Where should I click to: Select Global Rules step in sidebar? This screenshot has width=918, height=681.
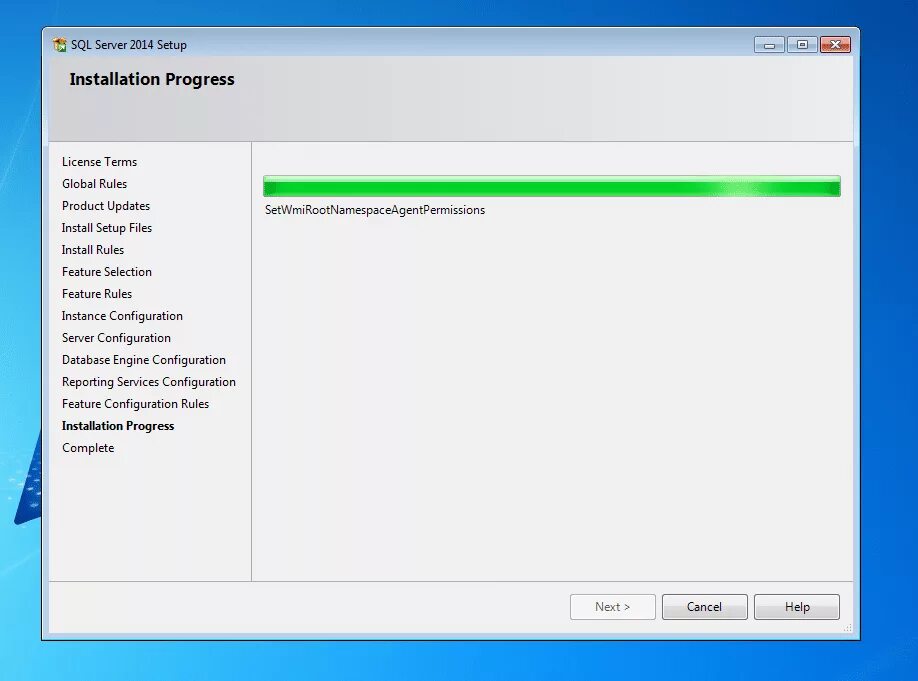[94, 184]
